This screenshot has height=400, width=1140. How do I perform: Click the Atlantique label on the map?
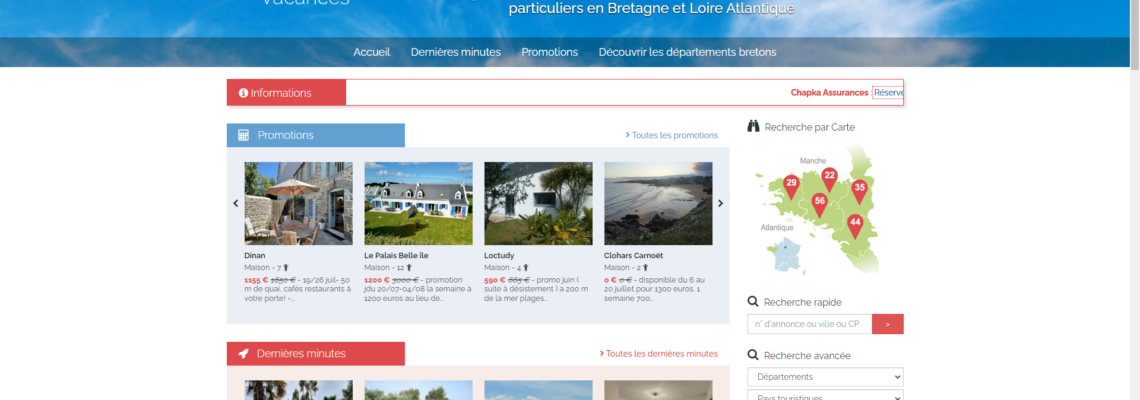coord(777,228)
